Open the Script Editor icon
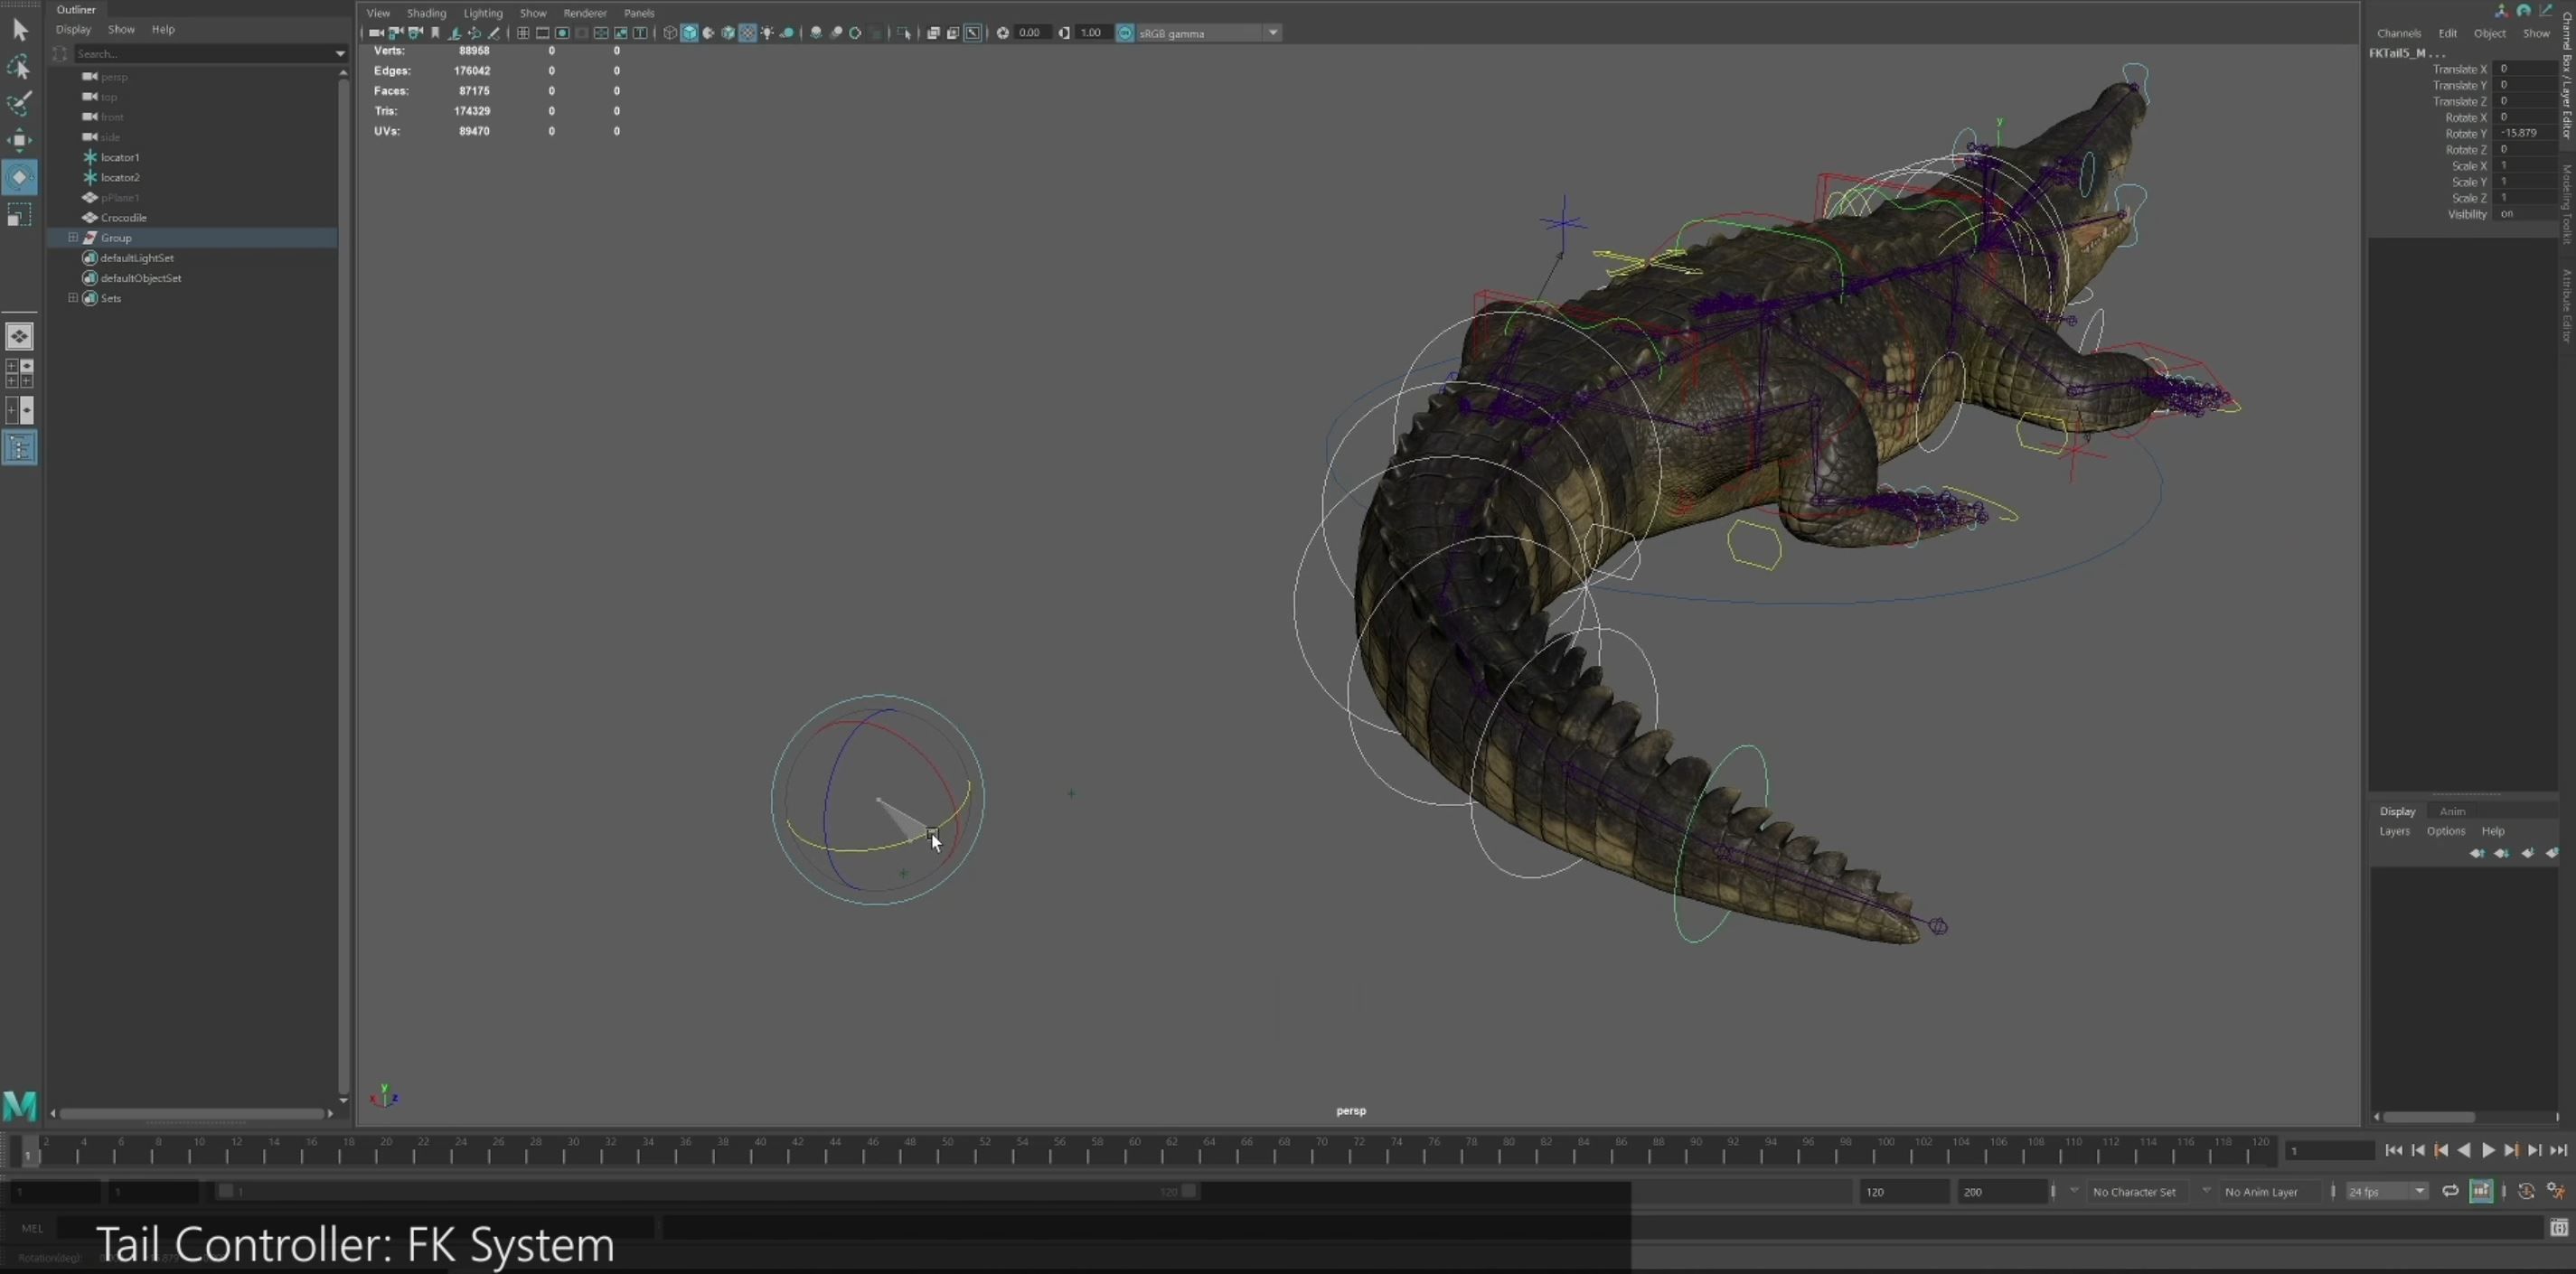This screenshot has width=2576, height=1274. tap(2558, 1227)
